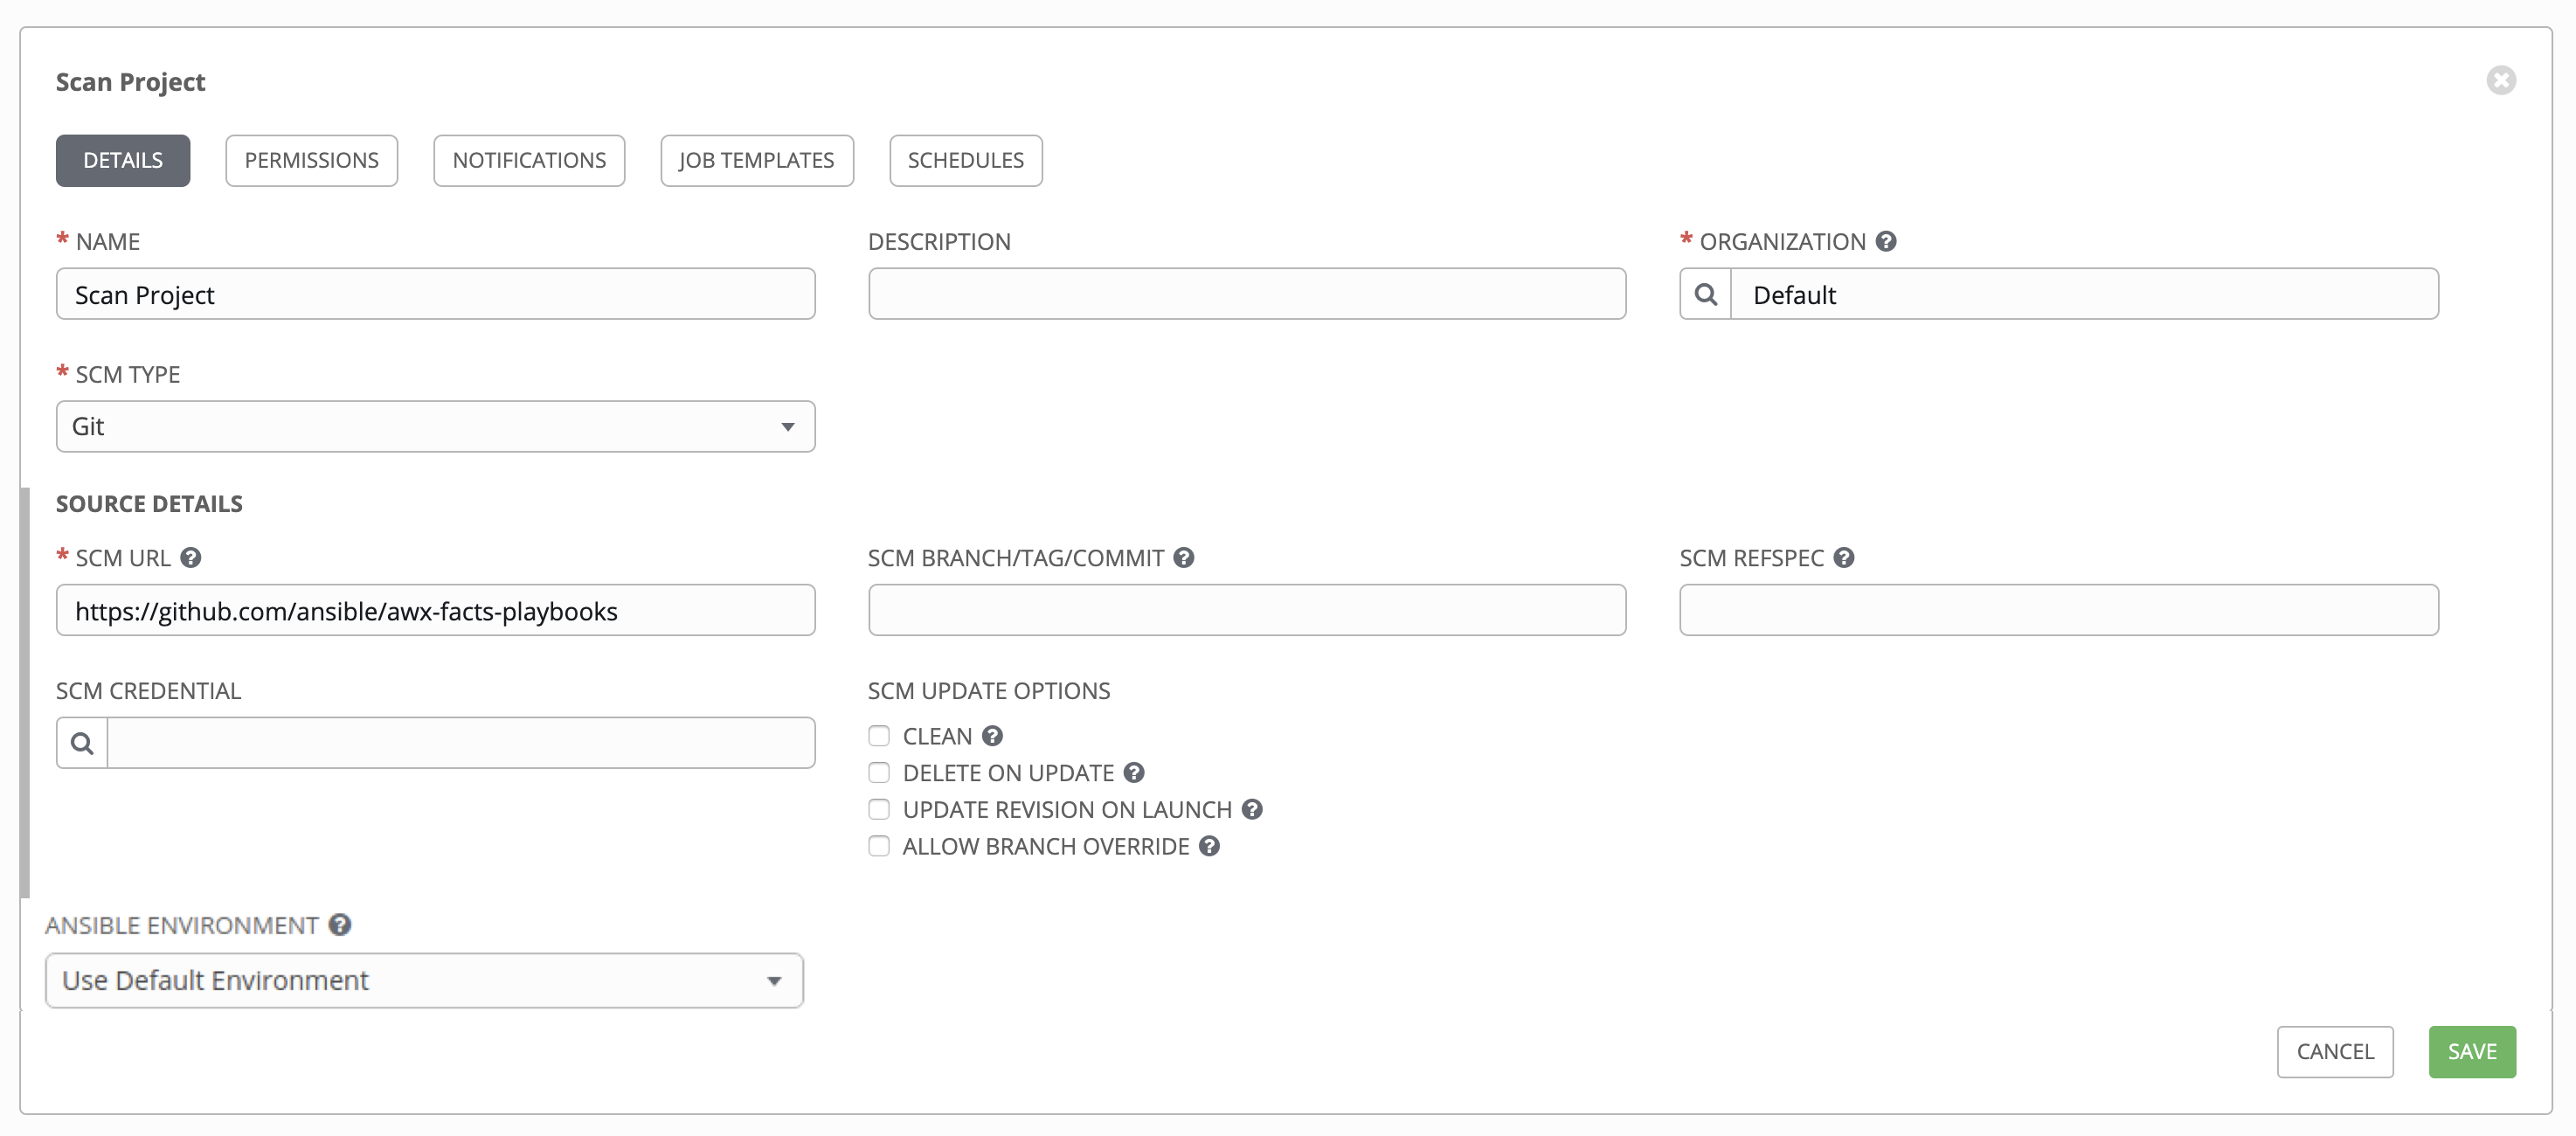This screenshot has height=1136, width=2576.
Task: Click the Cancel button
Action: tap(2335, 1052)
